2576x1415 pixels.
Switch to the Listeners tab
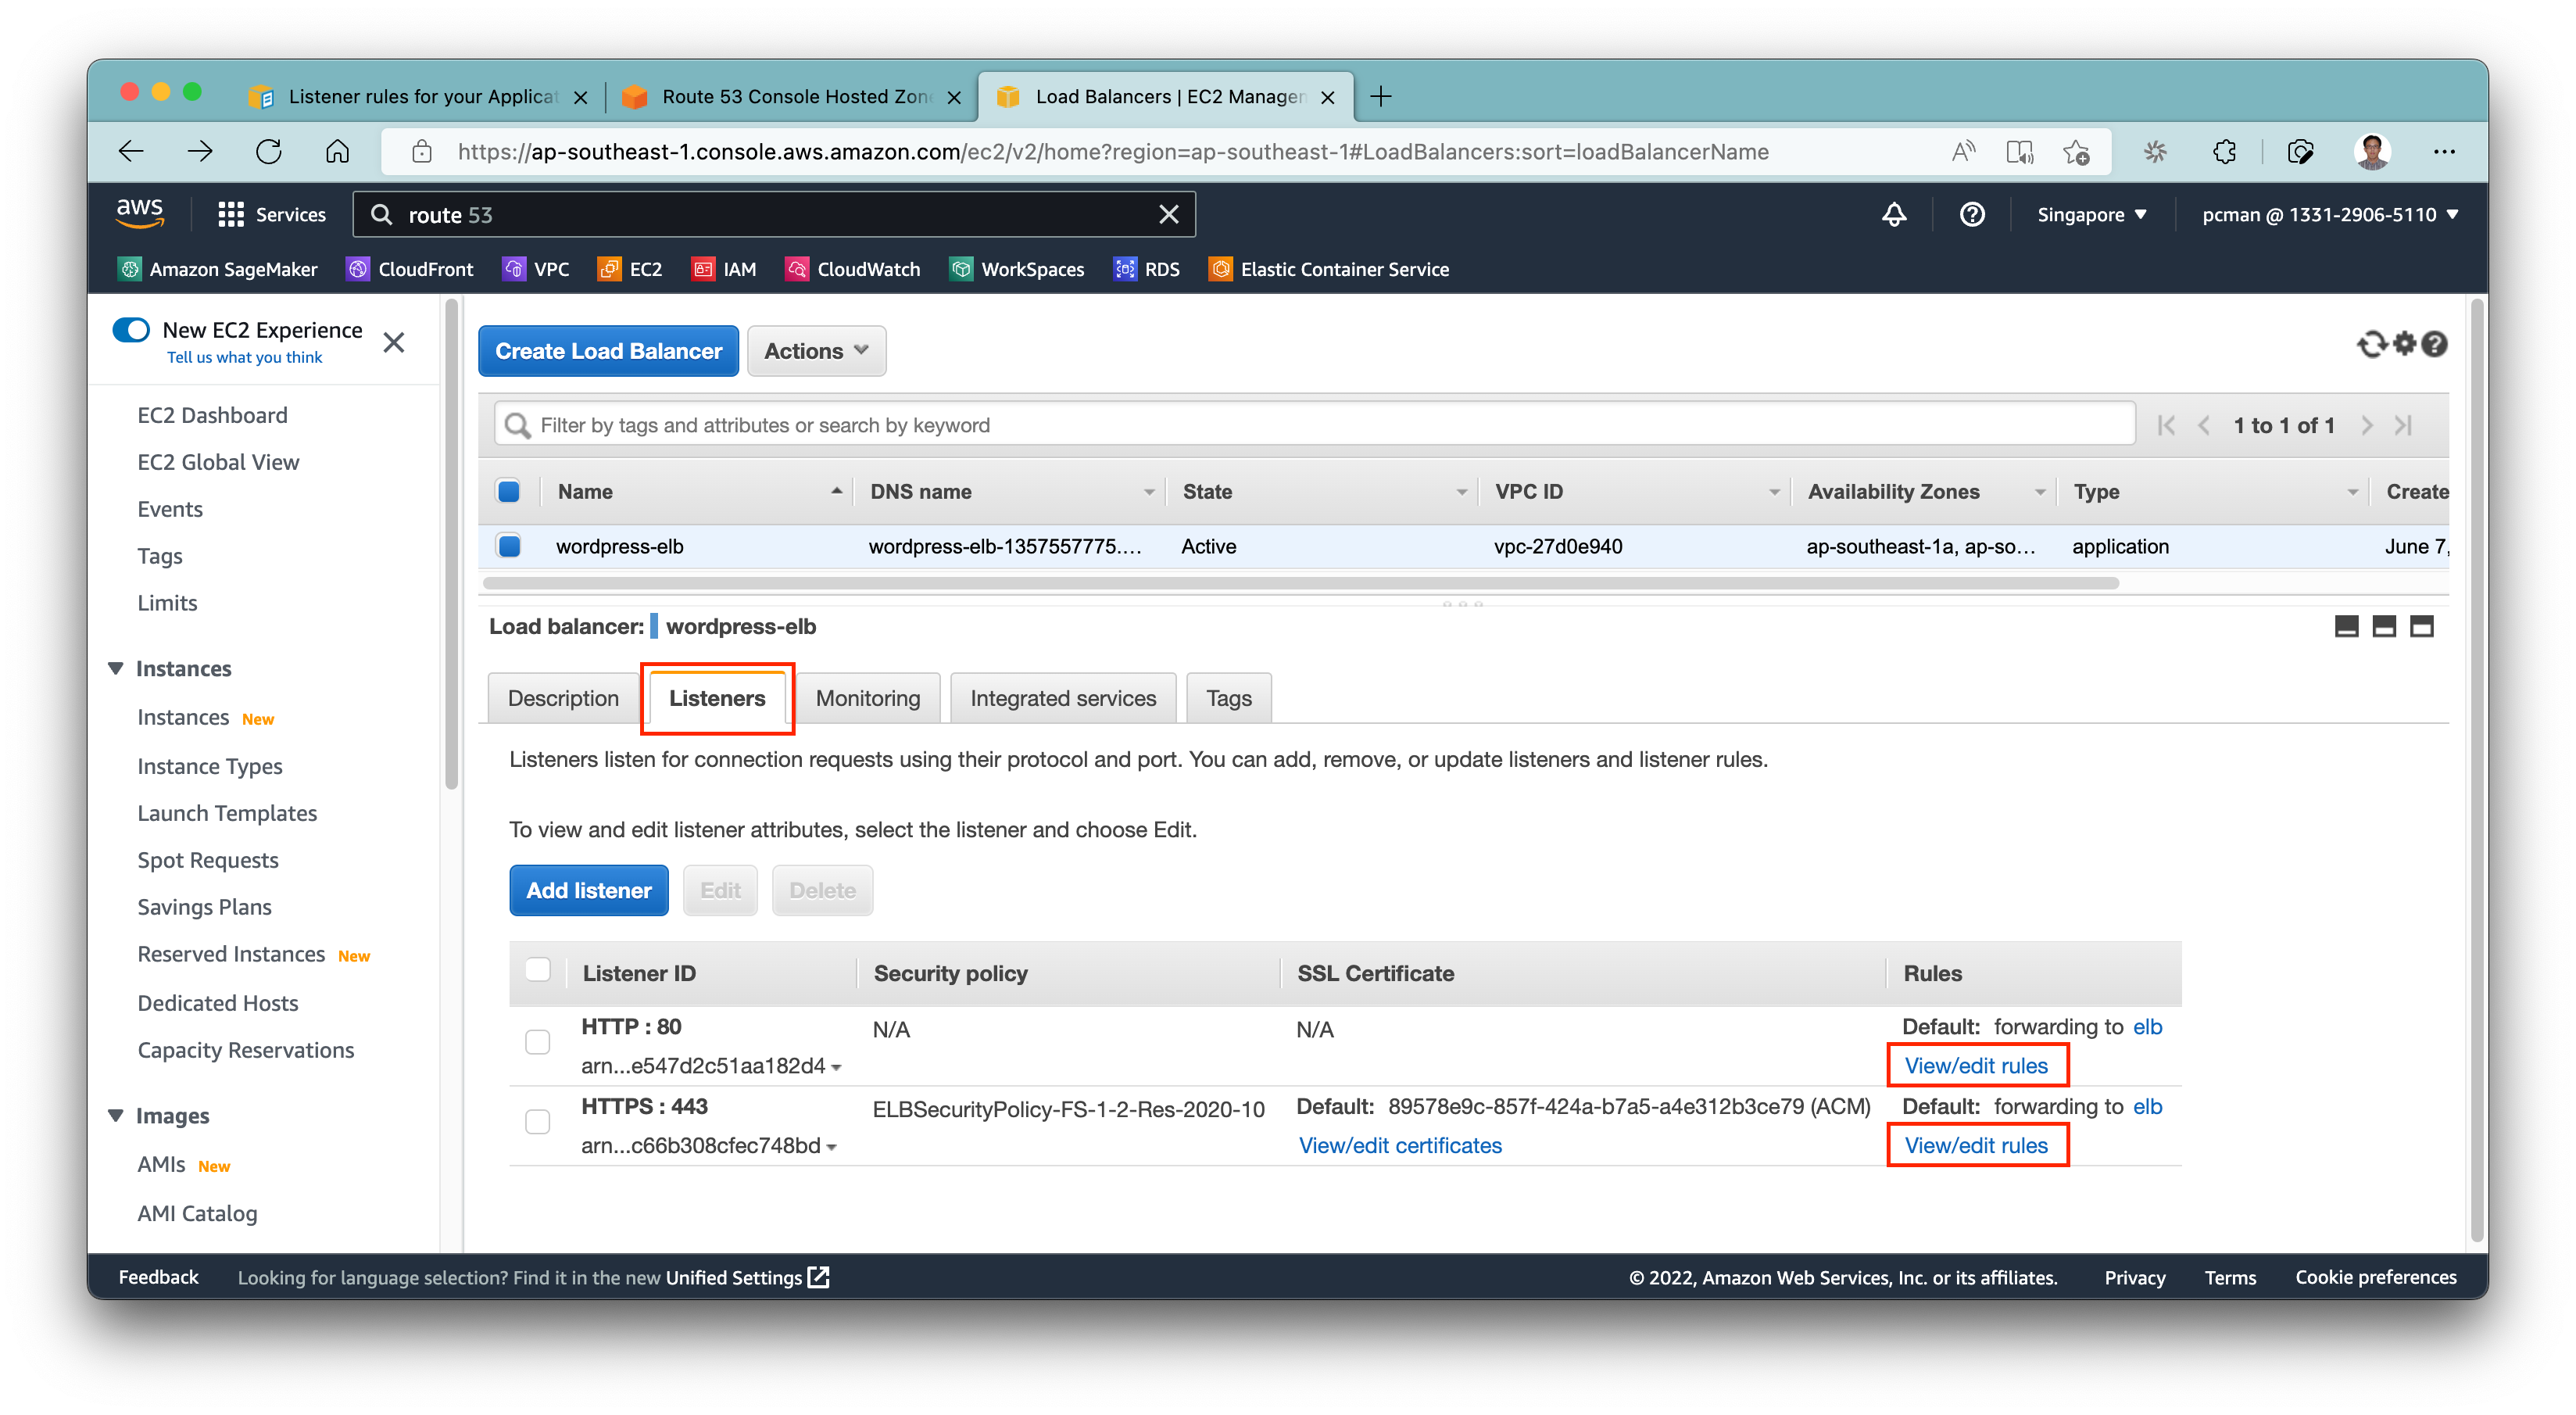pyautogui.click(x=717, y=698)
